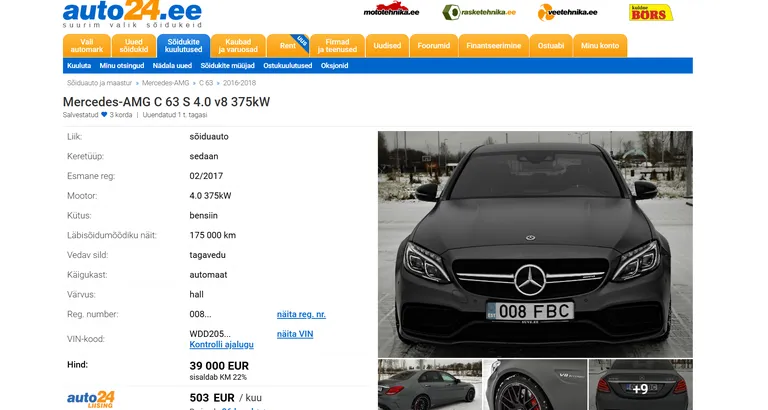The height and width of the screenshot is (410, 768).
Task: Visit rasketehnika.ee logo link
Action: (x=479, y=12)
